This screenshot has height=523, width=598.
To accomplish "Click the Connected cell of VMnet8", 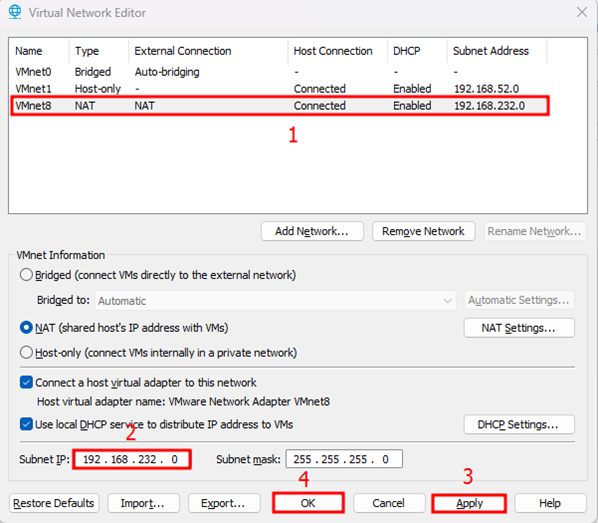I will [320, 106].
